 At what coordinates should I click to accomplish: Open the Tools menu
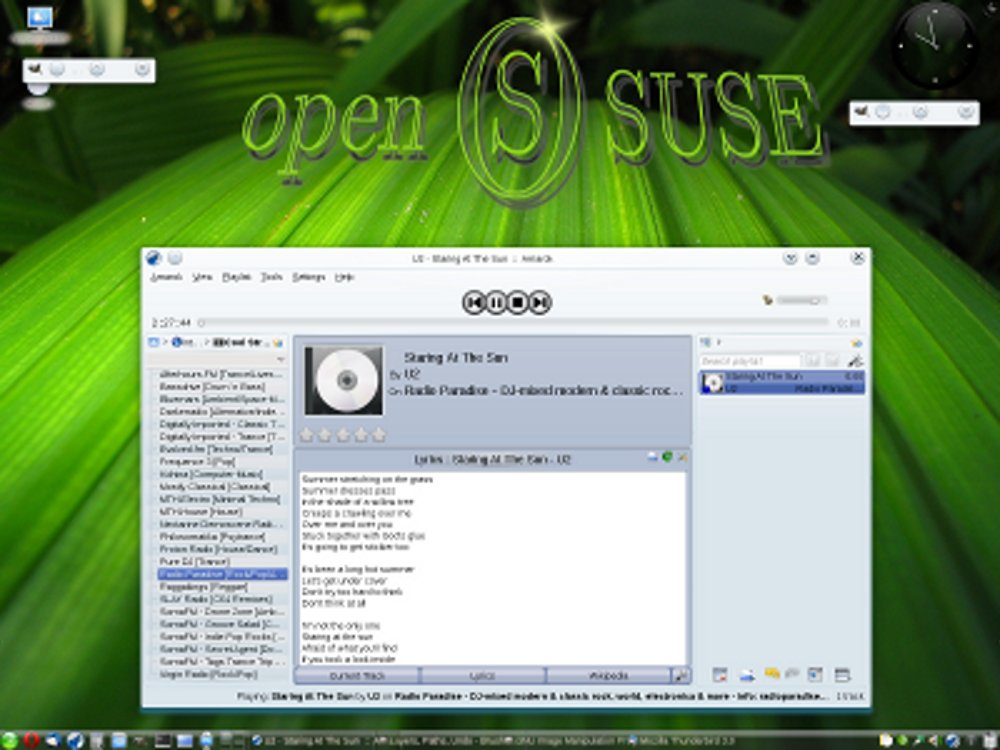(x=272, y=277)
